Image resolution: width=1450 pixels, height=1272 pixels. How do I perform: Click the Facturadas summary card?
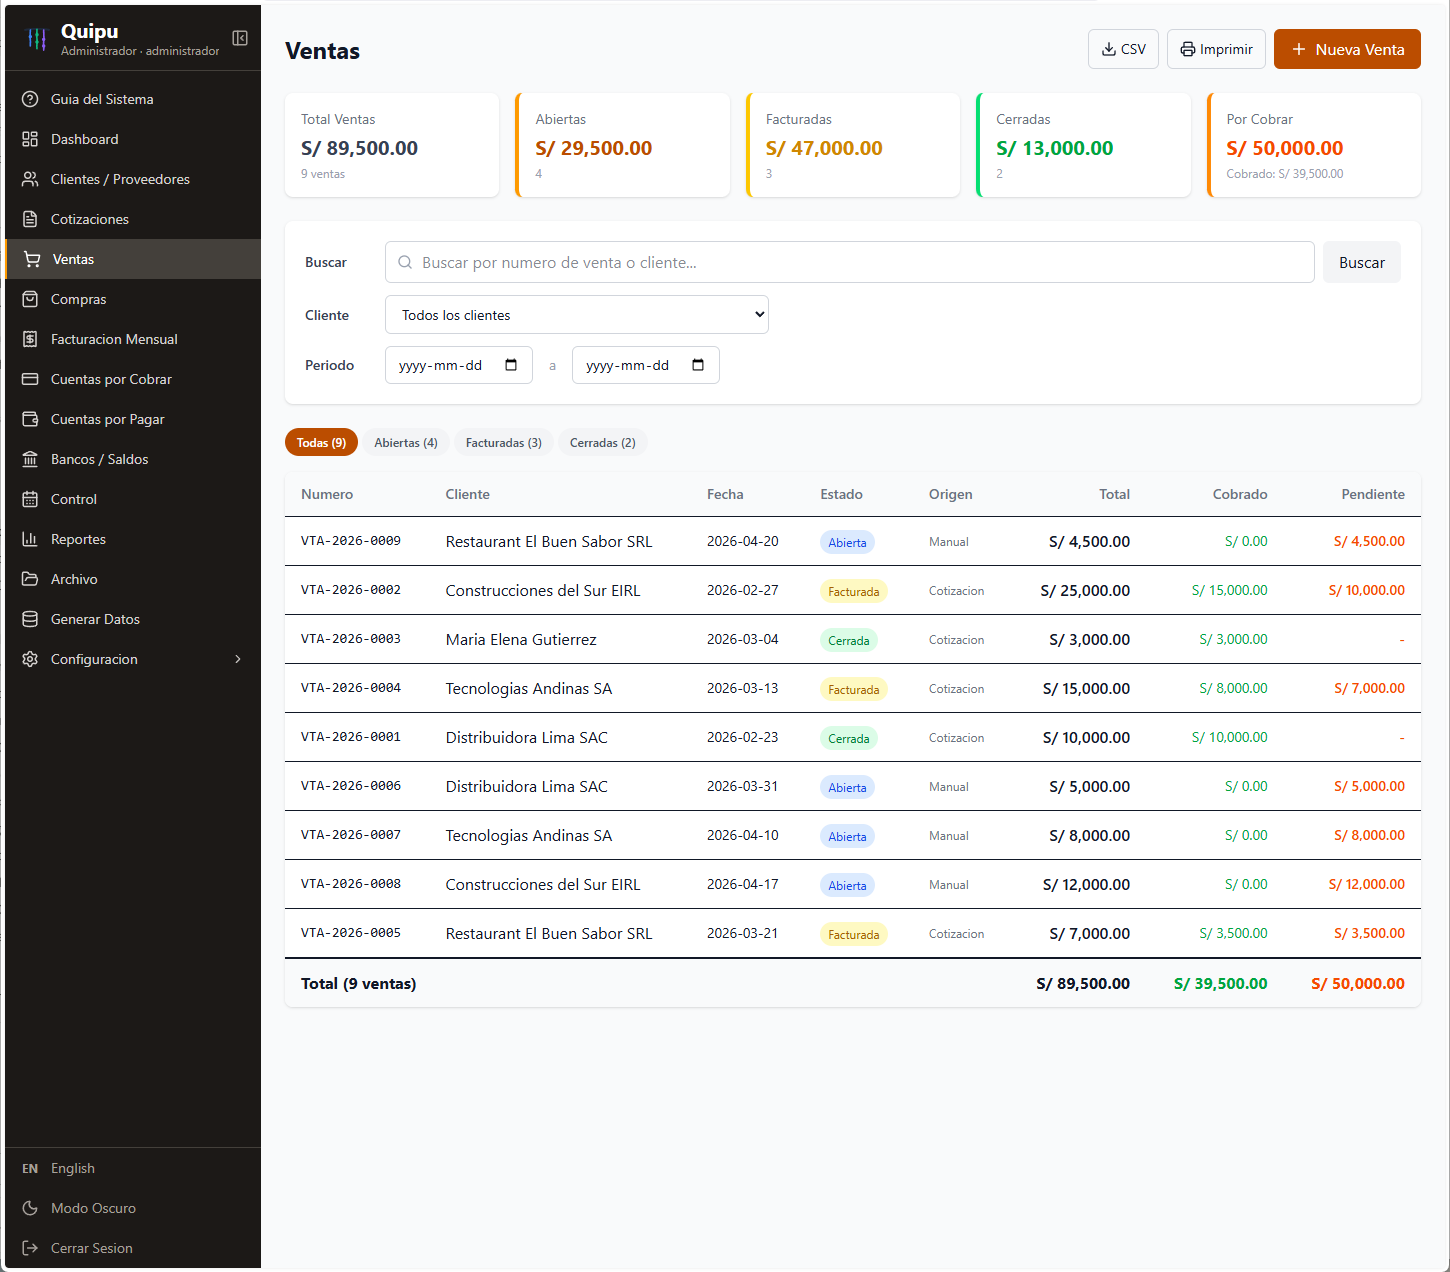point(853,145)
